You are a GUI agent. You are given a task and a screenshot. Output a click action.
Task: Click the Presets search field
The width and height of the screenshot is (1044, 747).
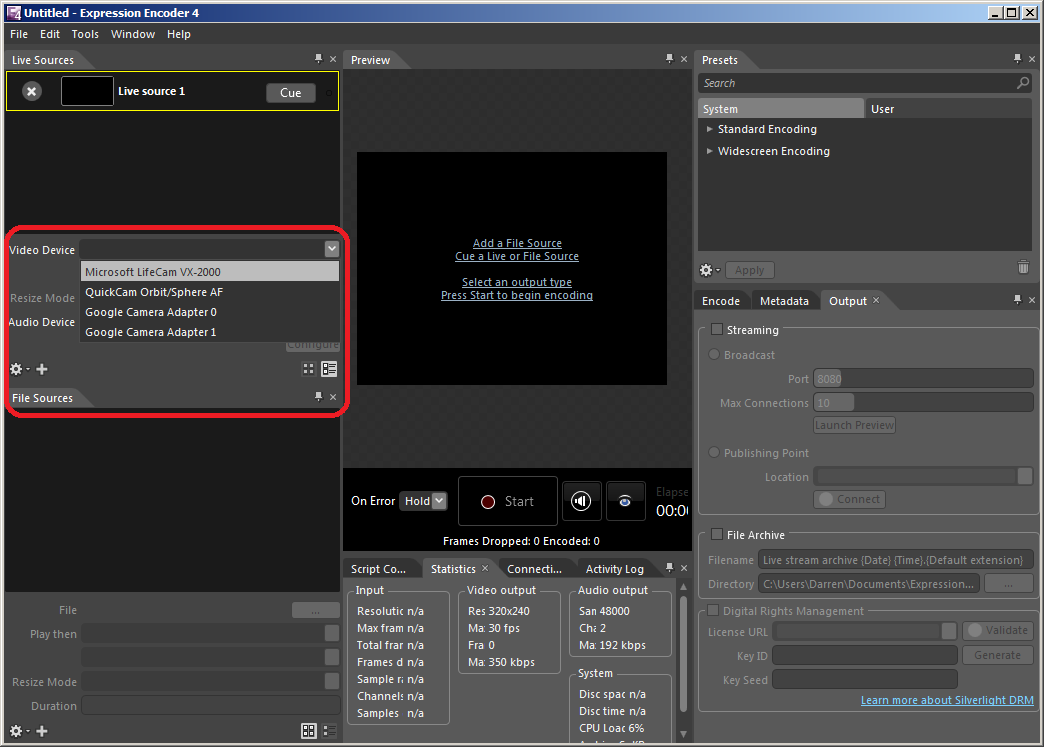[855, 84]
